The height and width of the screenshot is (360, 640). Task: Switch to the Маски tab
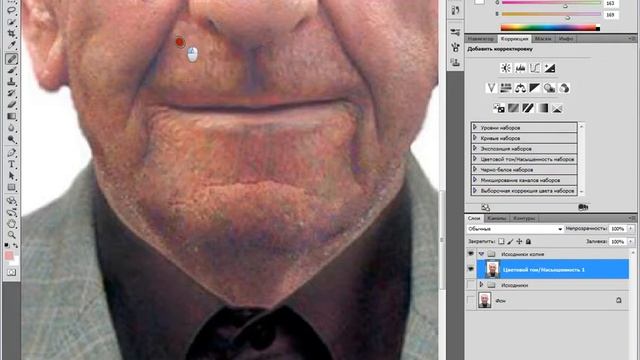coord(543,39)
